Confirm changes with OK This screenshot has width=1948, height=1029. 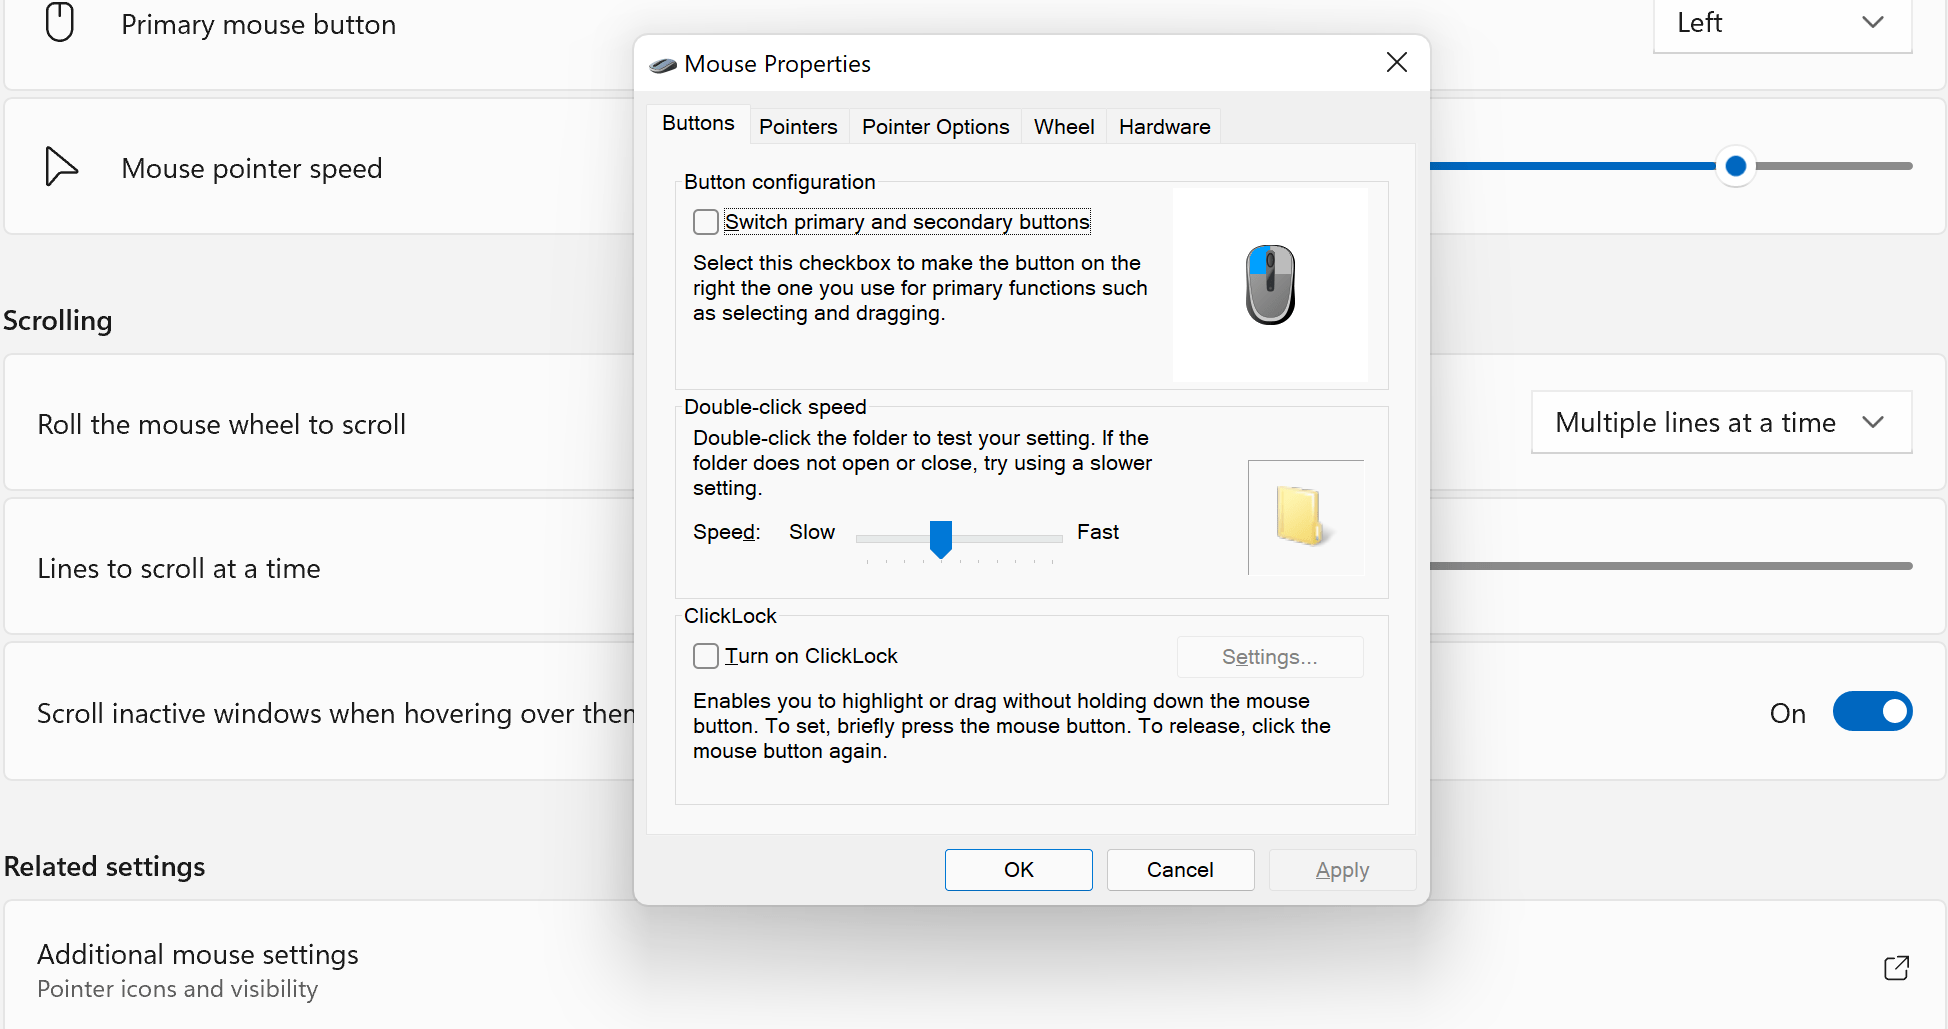tap(1018, 869)
